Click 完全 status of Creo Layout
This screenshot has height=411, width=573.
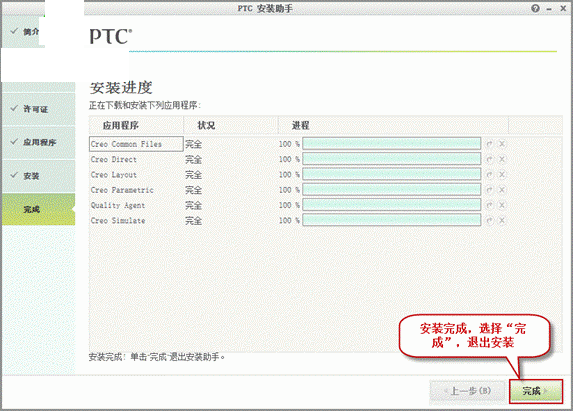click(193, 175)
